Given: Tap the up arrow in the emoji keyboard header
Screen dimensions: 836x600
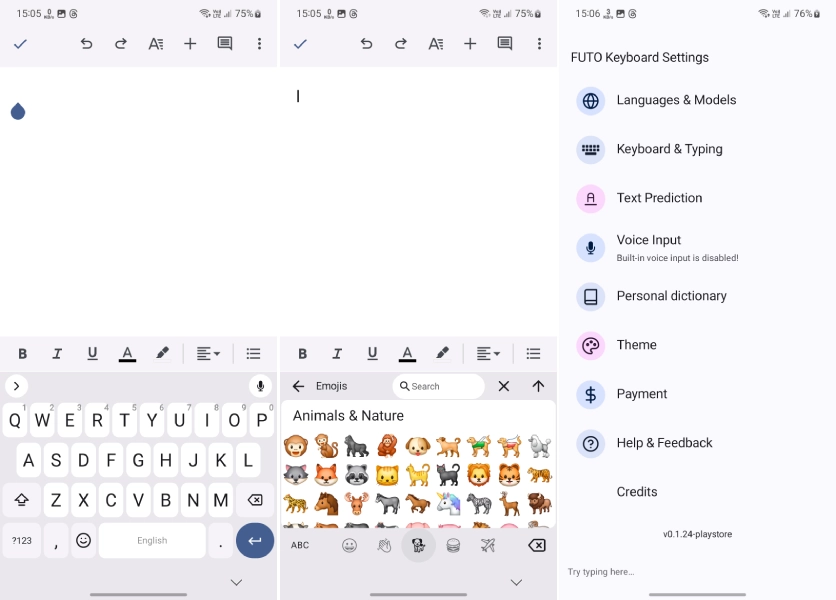Looking at the screenshot, I should [538, 386].
